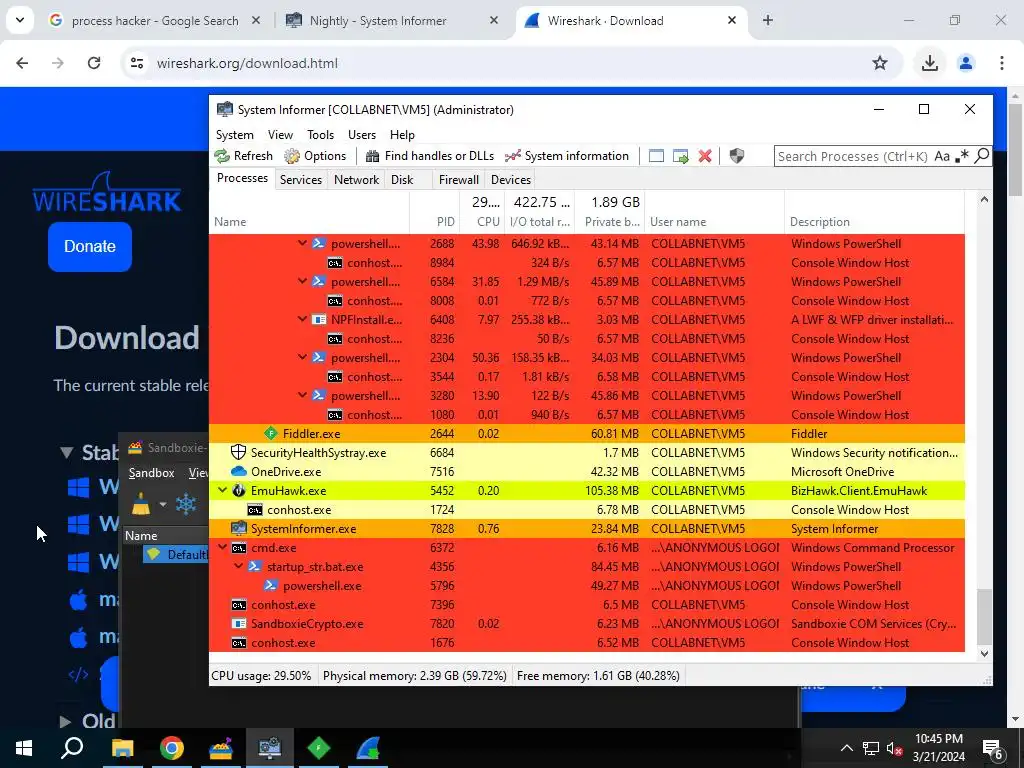Open Wireshark from the Windows taskbar
Viewport: 1024px width, 768px height.
(x=368, y=748)
